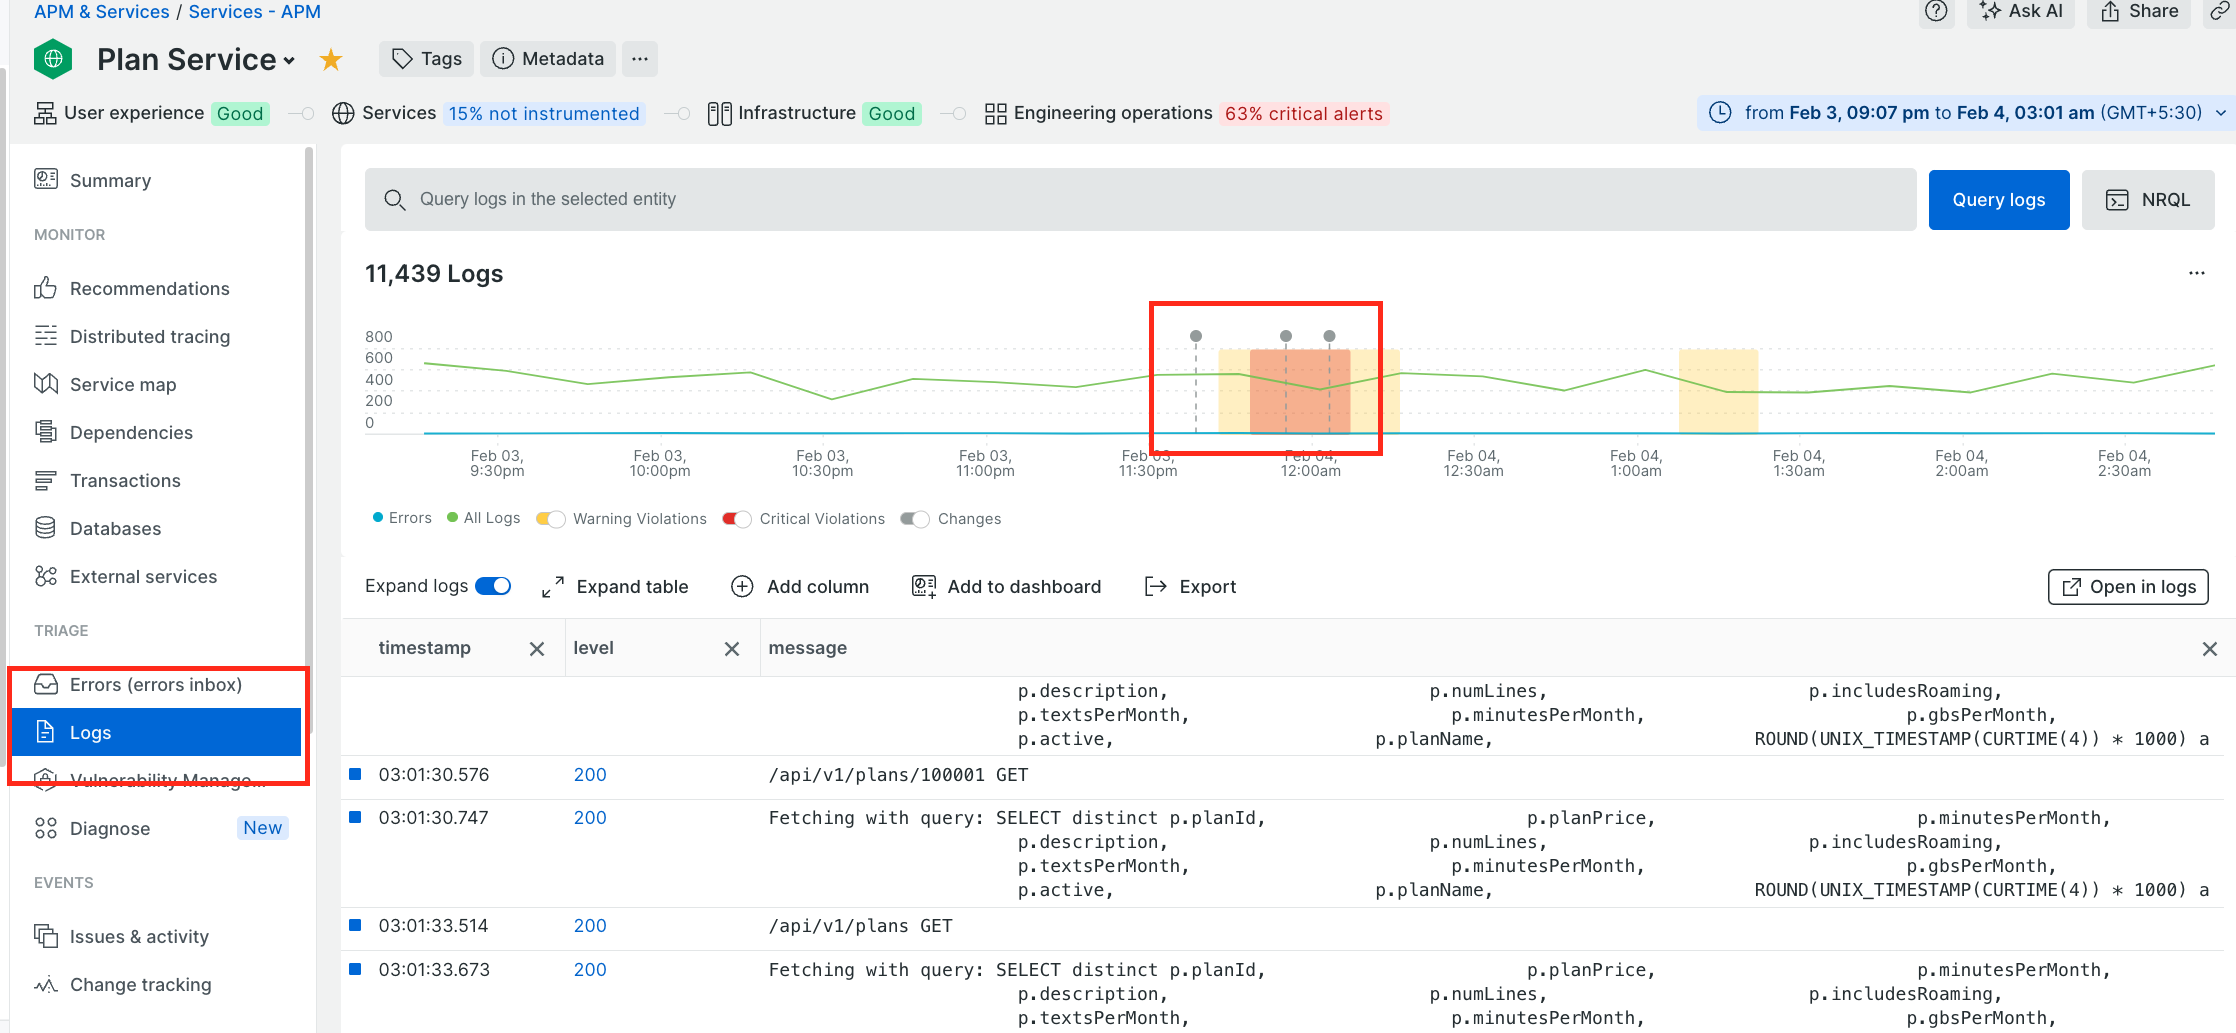Click the Distributed tracing icon

point(46,336)
